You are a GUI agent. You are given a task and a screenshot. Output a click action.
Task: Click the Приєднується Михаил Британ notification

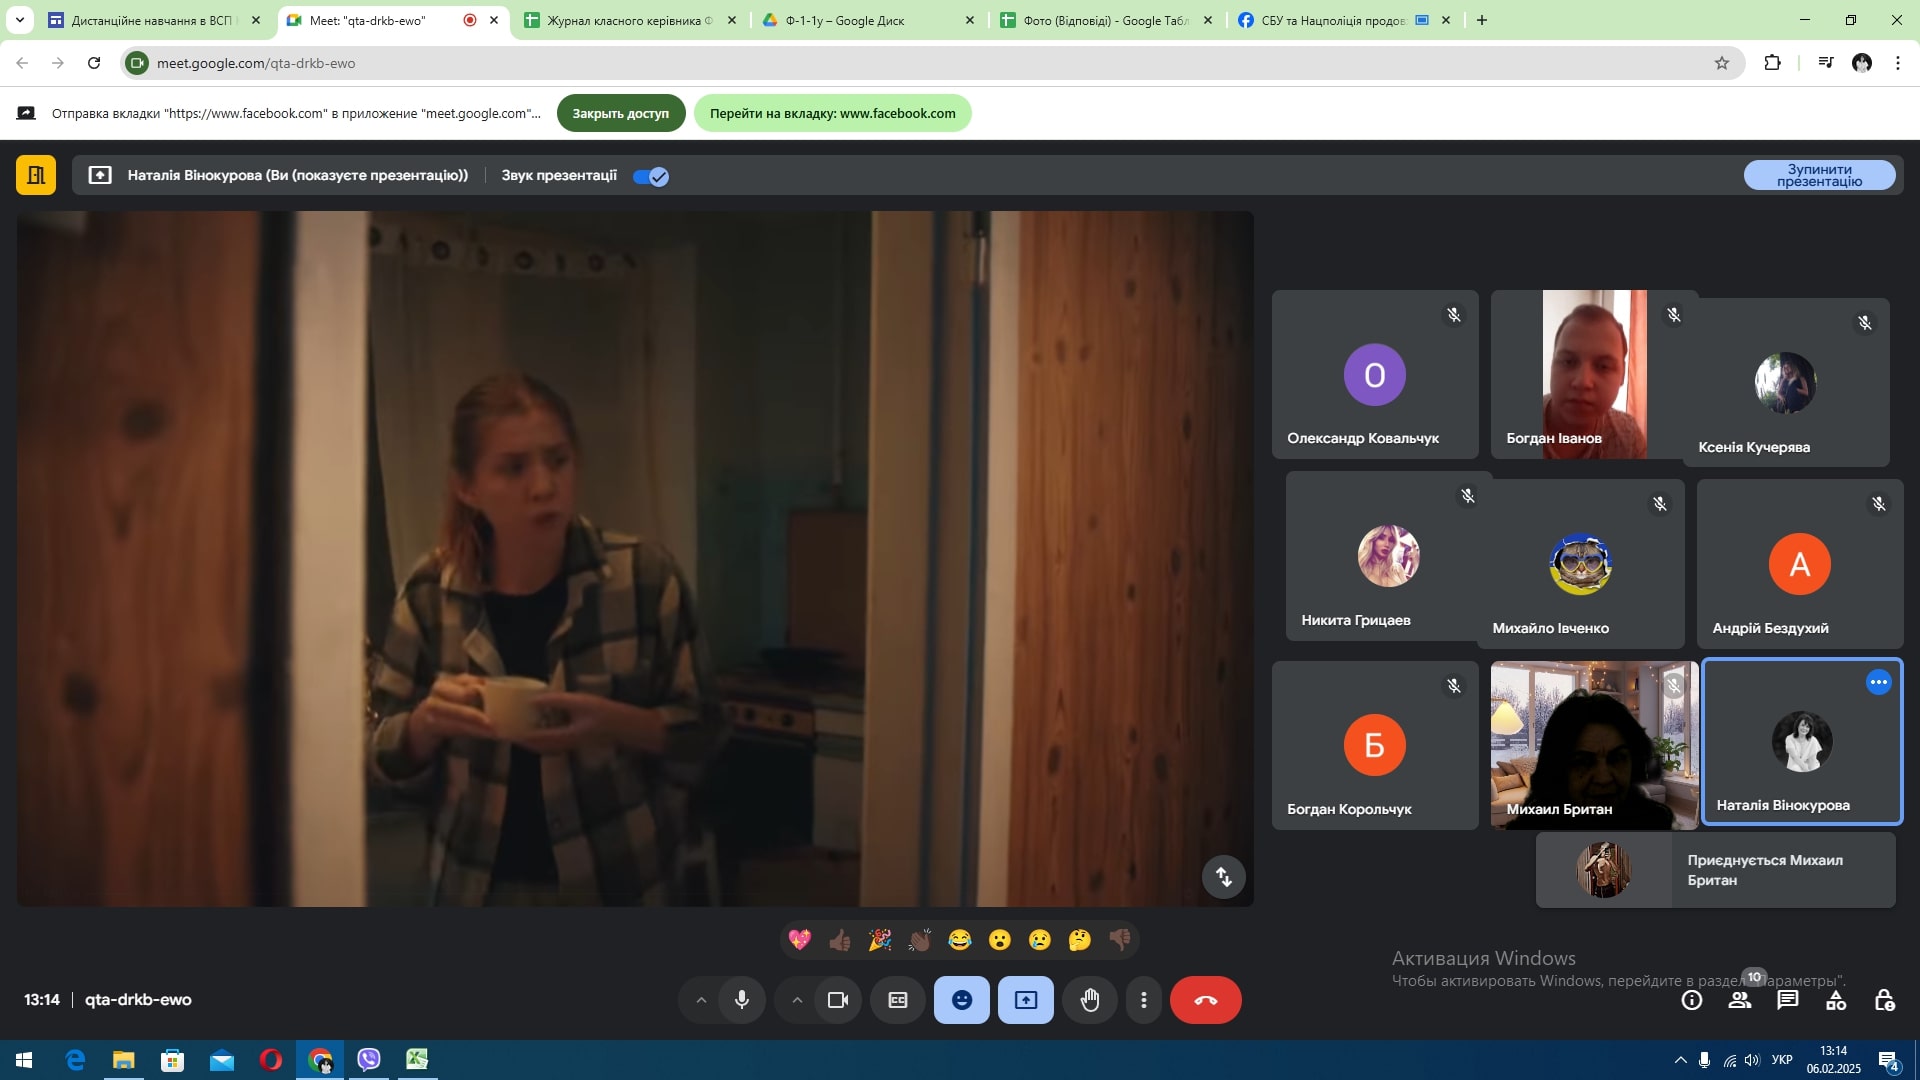(1716, 870)
